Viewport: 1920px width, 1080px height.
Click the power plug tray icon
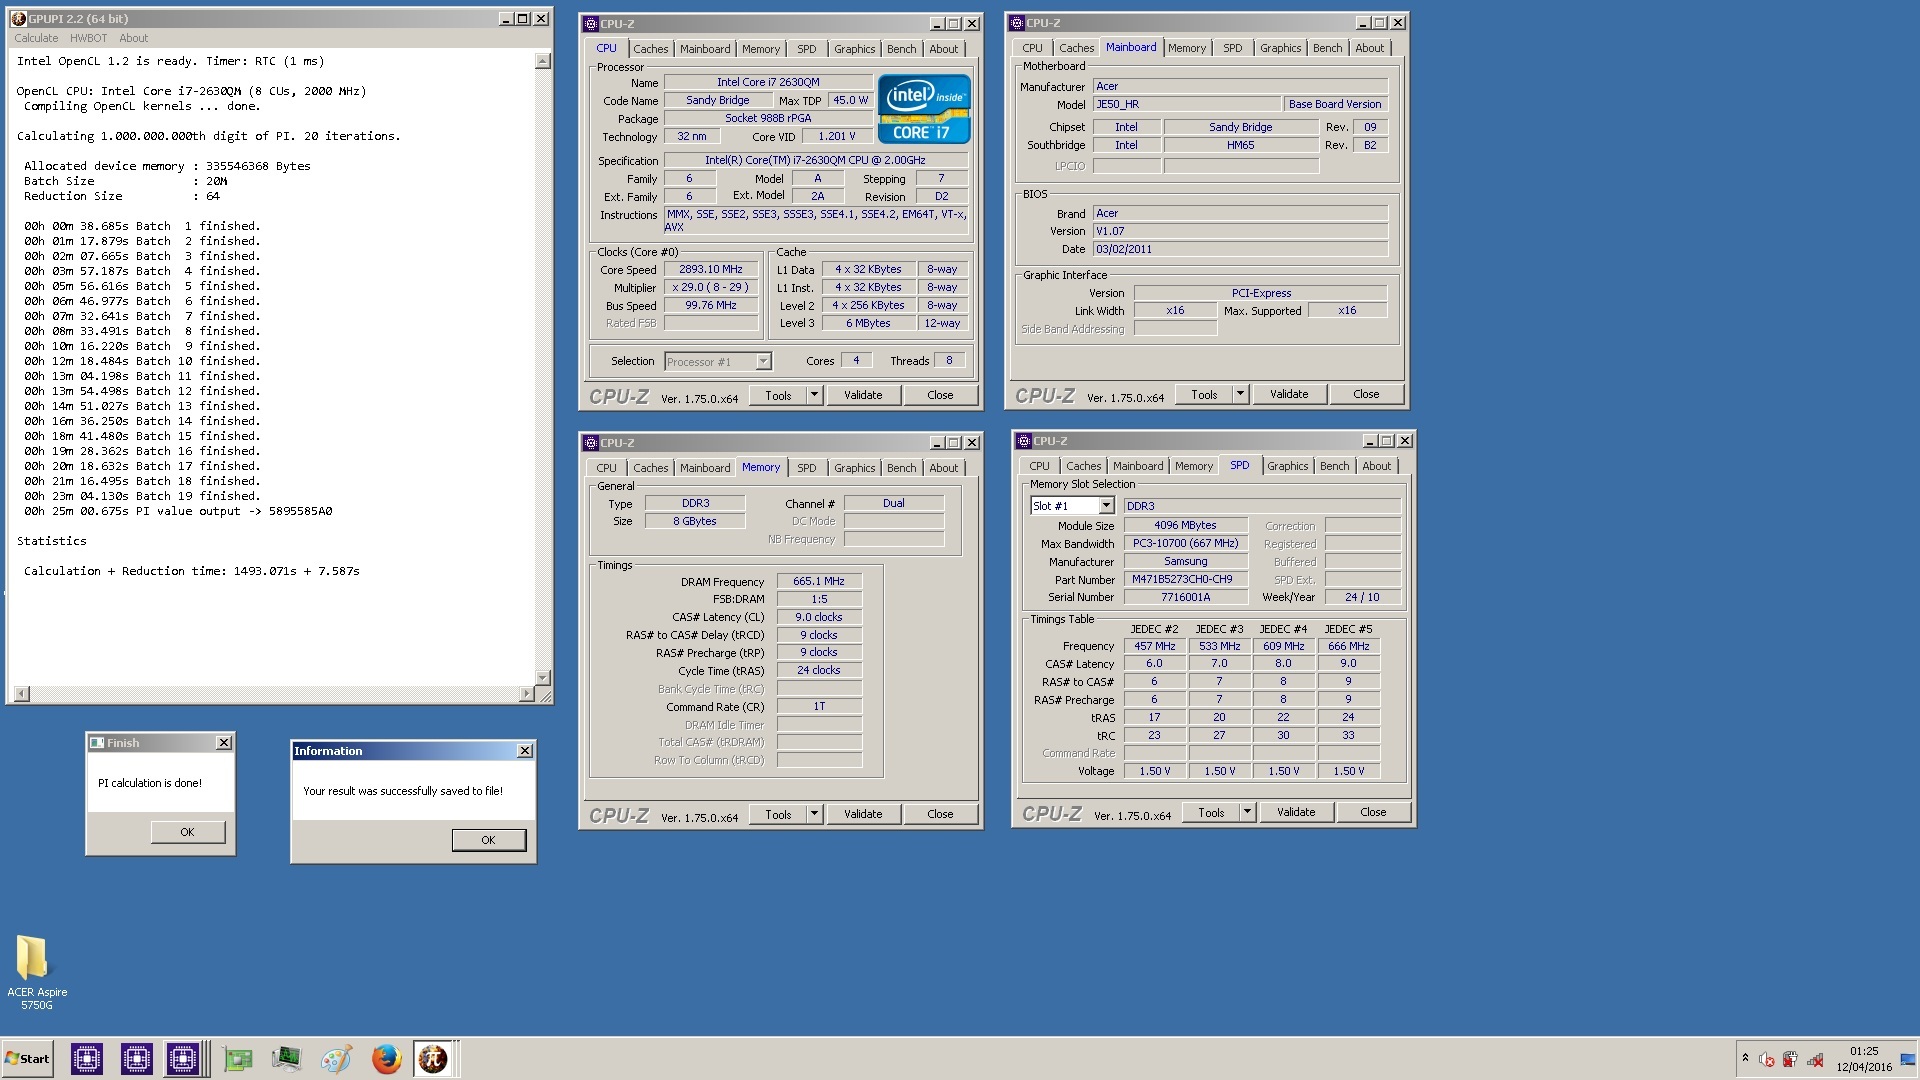[1790, 1059]
